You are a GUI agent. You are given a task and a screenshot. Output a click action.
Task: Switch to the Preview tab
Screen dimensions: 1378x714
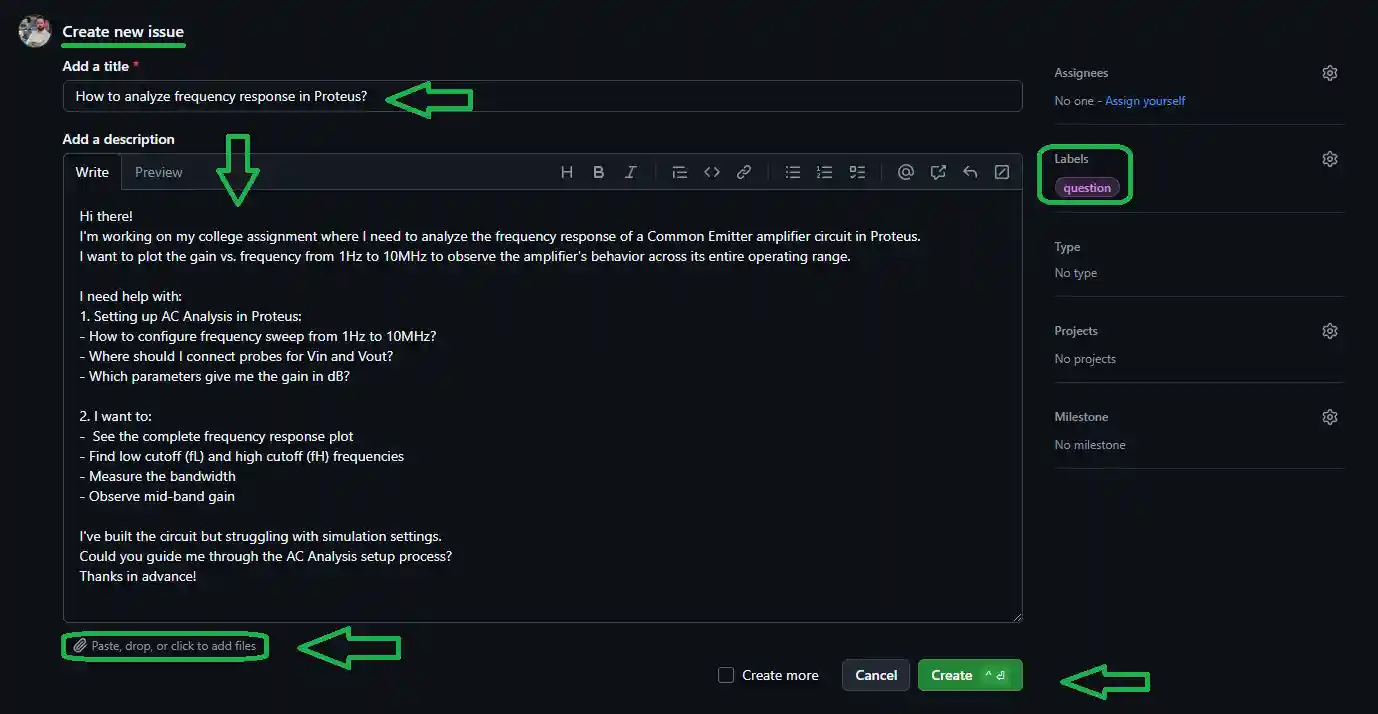pyautogui.click(x=159, y=172)
